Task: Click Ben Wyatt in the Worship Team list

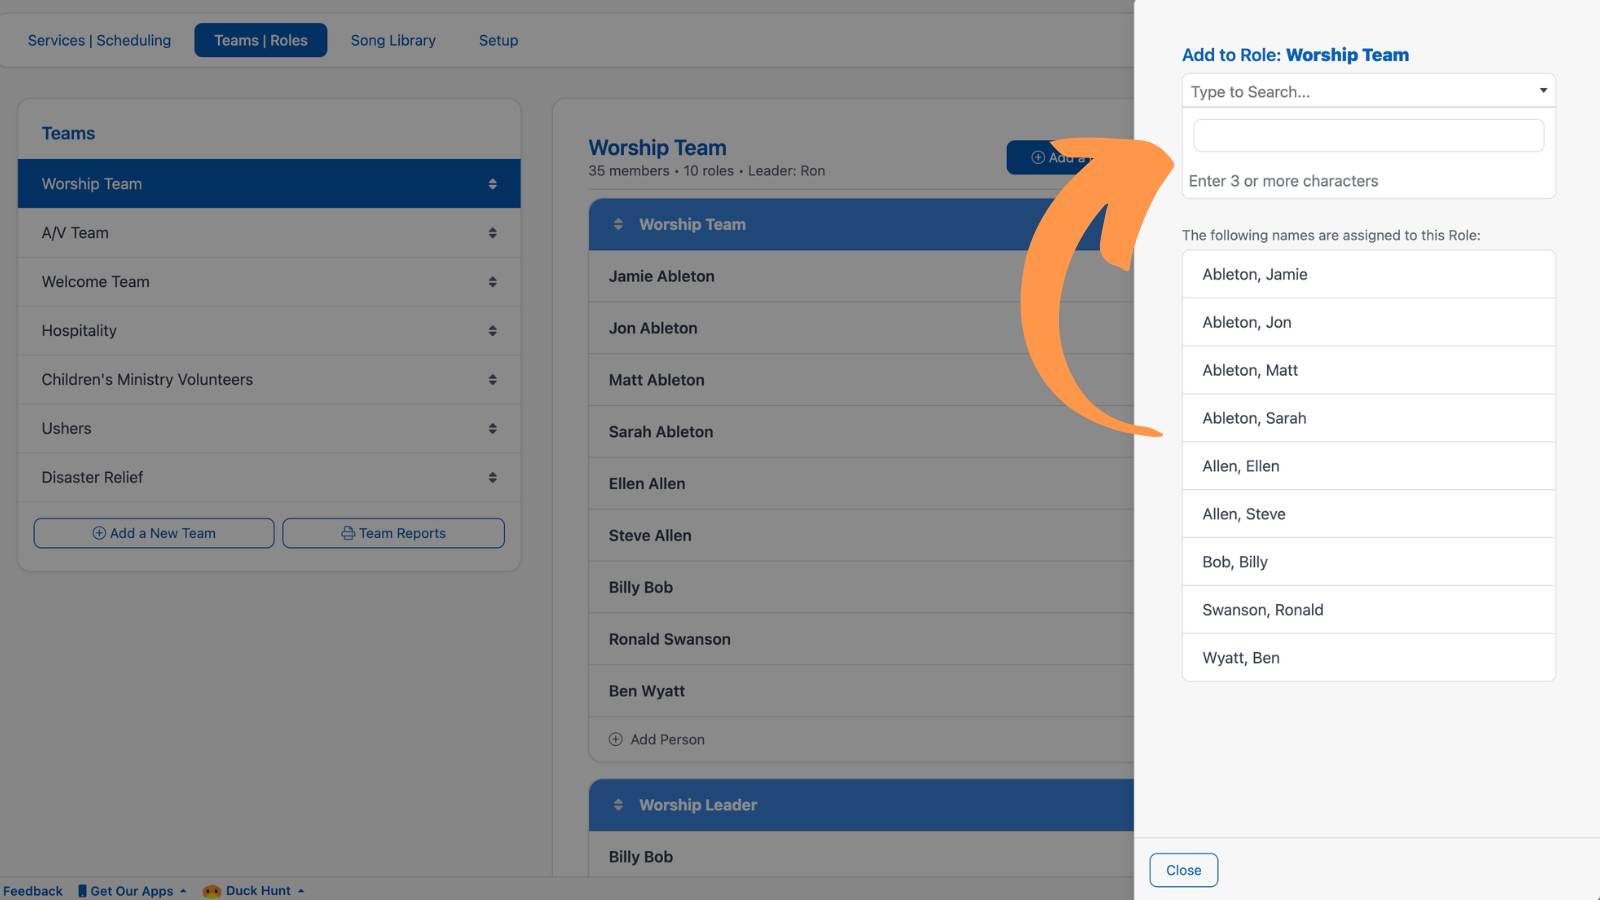Action: (x=646, y=691)
